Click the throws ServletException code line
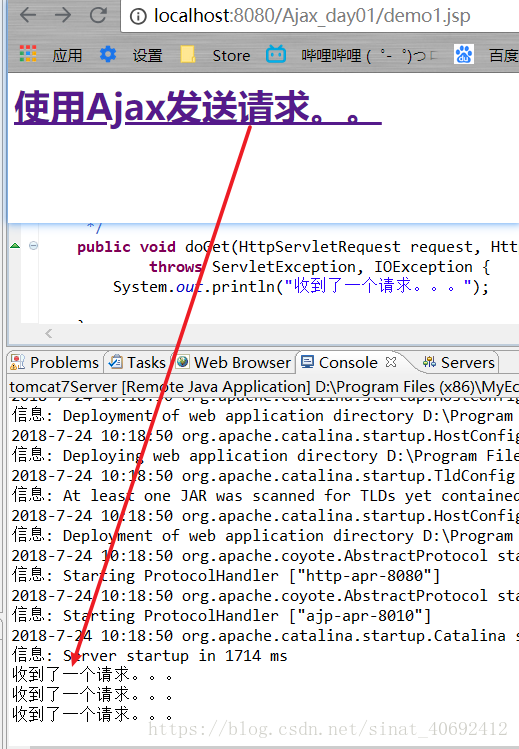This screenshot has height=749, width=519. click(x=319, y=267)
